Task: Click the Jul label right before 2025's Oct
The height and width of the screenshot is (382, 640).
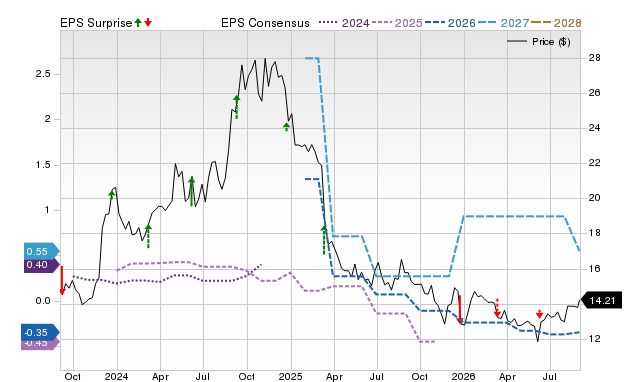Action: (377, 376)
